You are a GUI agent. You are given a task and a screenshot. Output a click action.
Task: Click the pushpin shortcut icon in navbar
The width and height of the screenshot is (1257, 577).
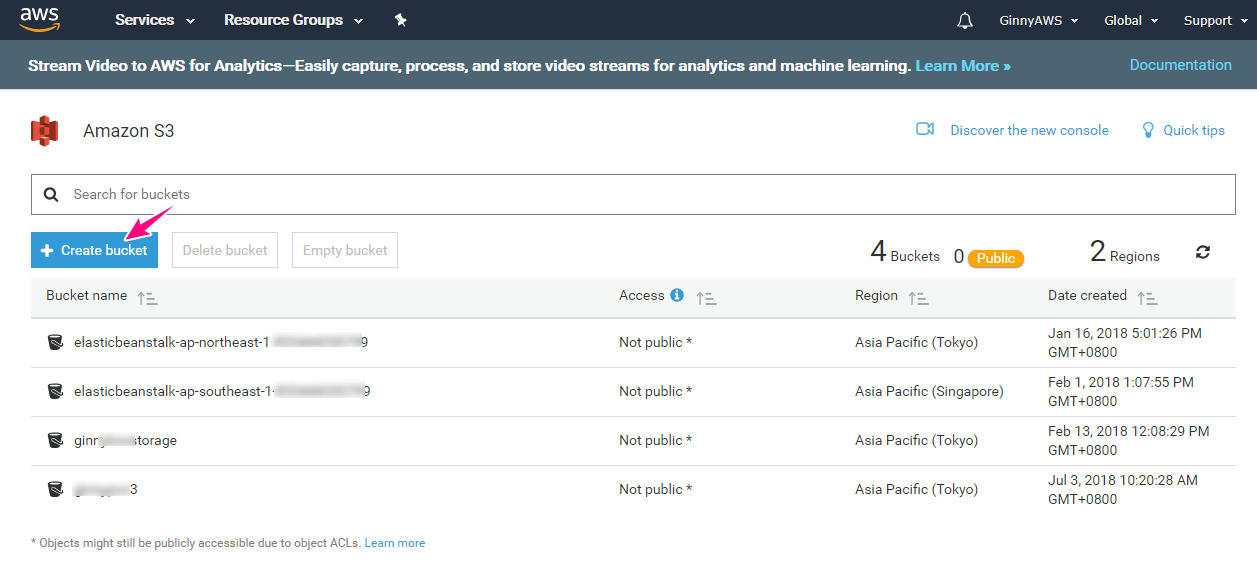[x=401, y=20]
